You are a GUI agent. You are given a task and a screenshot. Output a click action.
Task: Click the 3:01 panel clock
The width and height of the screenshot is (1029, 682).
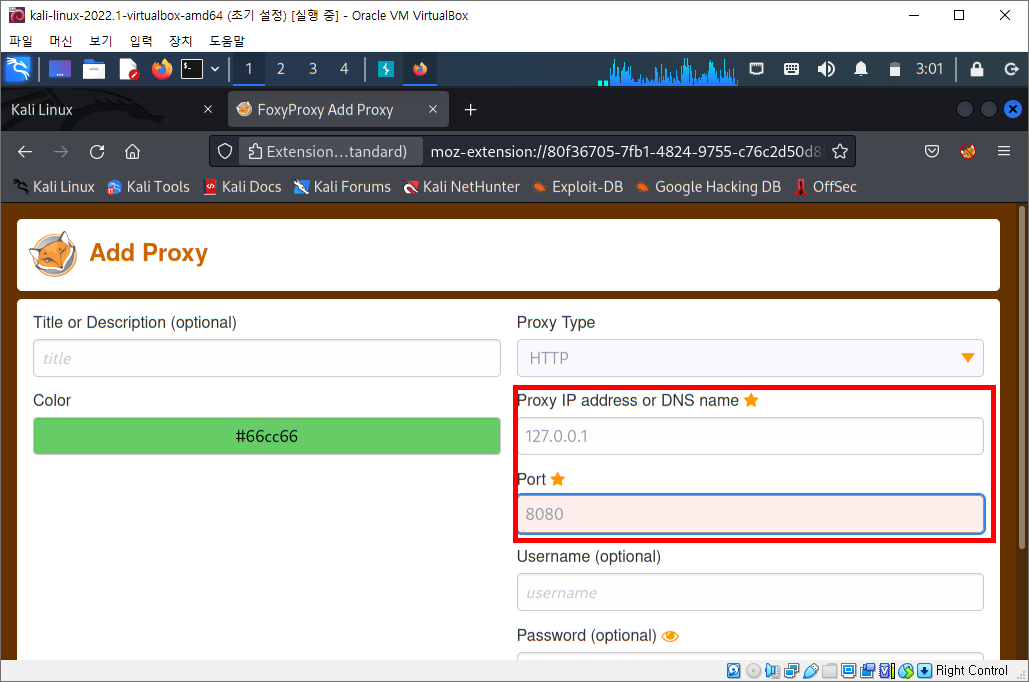(x=929, y=69)
